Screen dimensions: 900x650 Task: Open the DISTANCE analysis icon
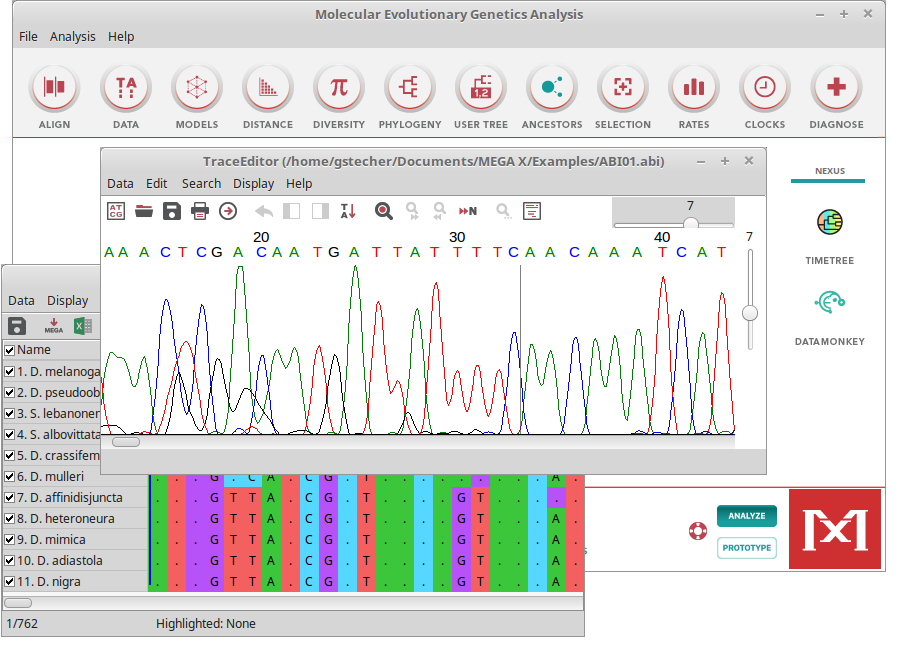tap(267, 87)
